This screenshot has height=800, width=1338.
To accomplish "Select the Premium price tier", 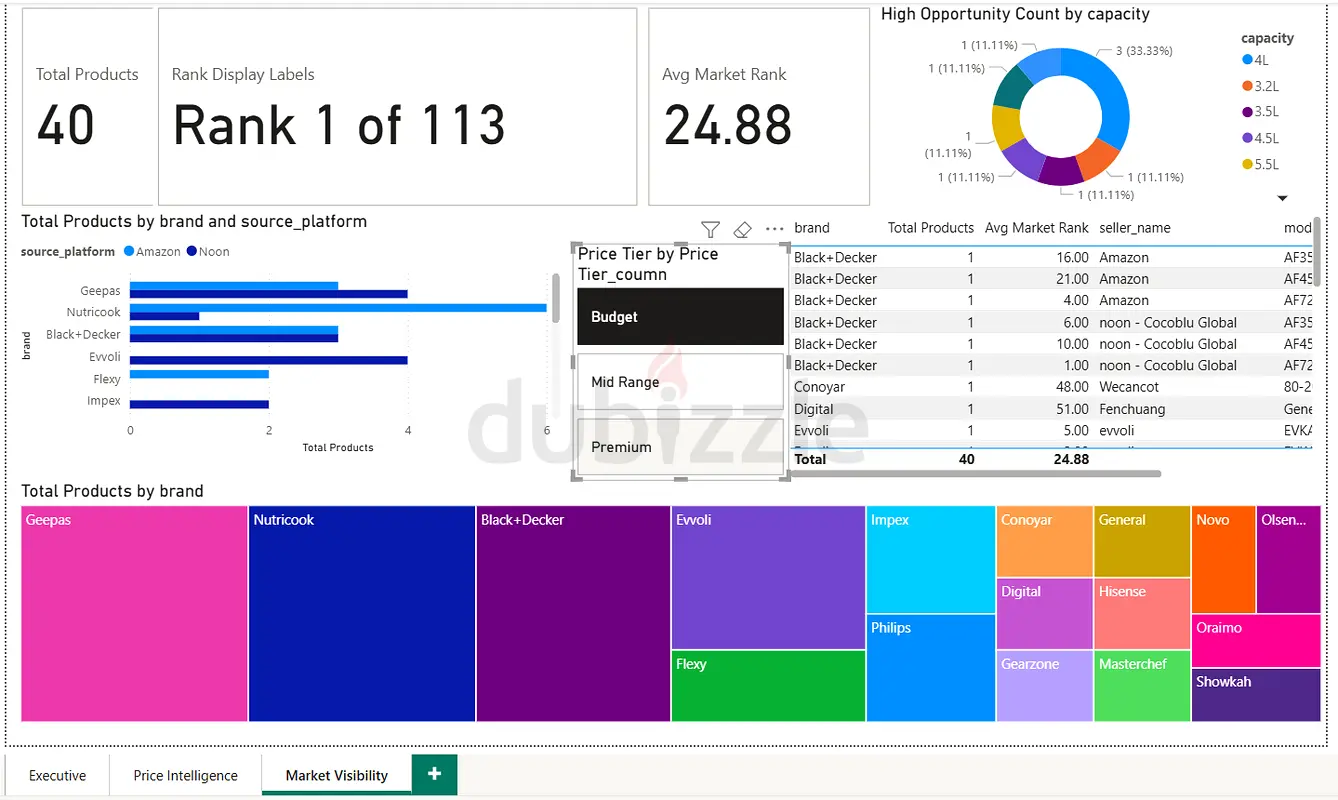I will pos(680,447).
